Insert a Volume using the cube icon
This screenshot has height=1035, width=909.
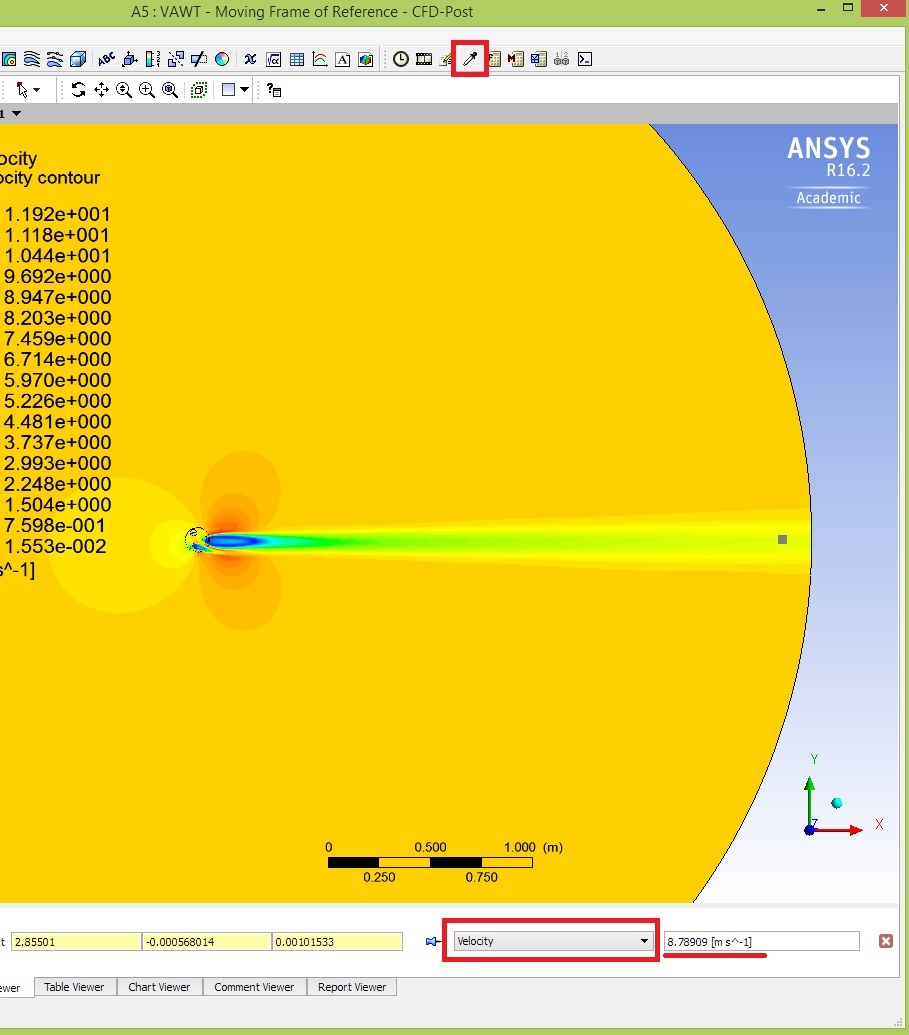click(x=78, y=59)
